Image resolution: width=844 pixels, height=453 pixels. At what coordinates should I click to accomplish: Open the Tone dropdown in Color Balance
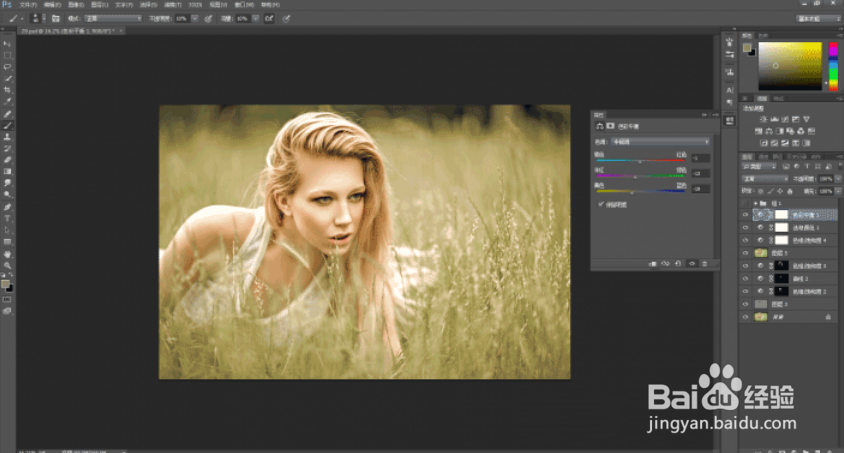pyautogui.click(x=661, y=141)
